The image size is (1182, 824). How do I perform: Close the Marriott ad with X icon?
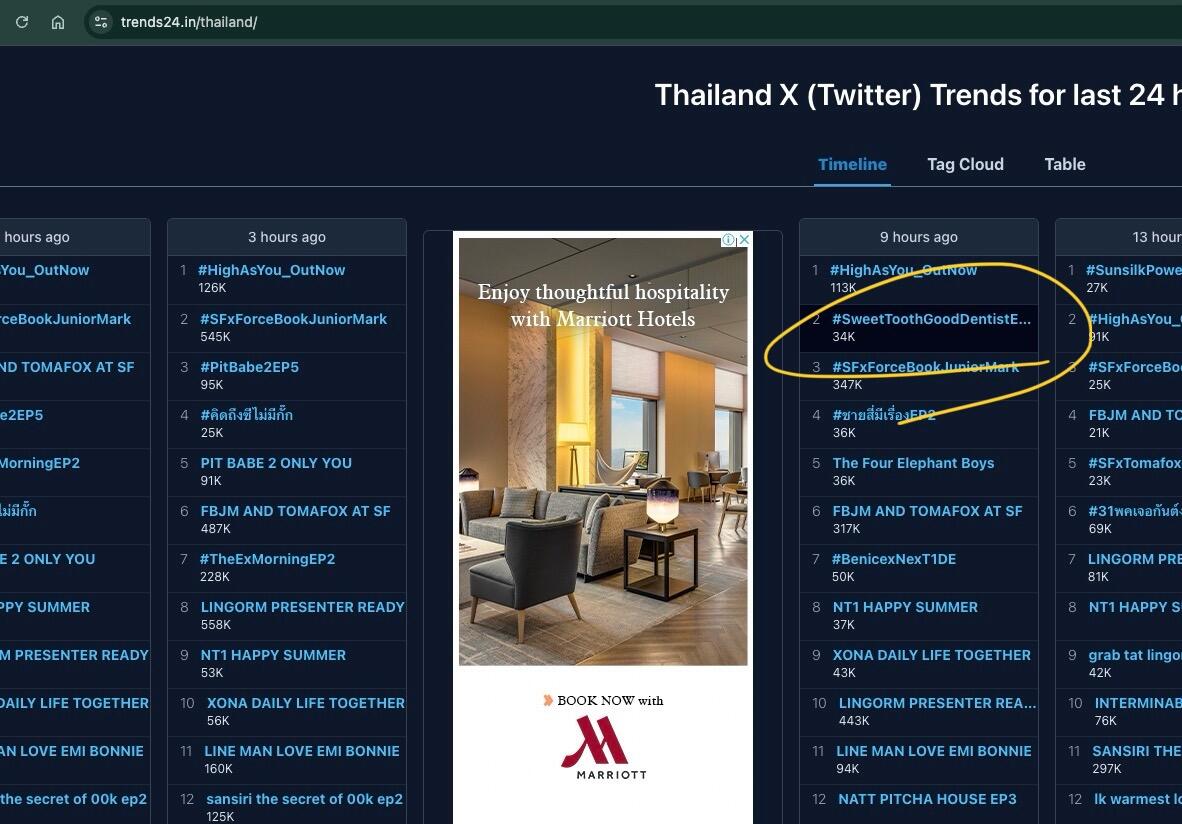coord(744,239)
